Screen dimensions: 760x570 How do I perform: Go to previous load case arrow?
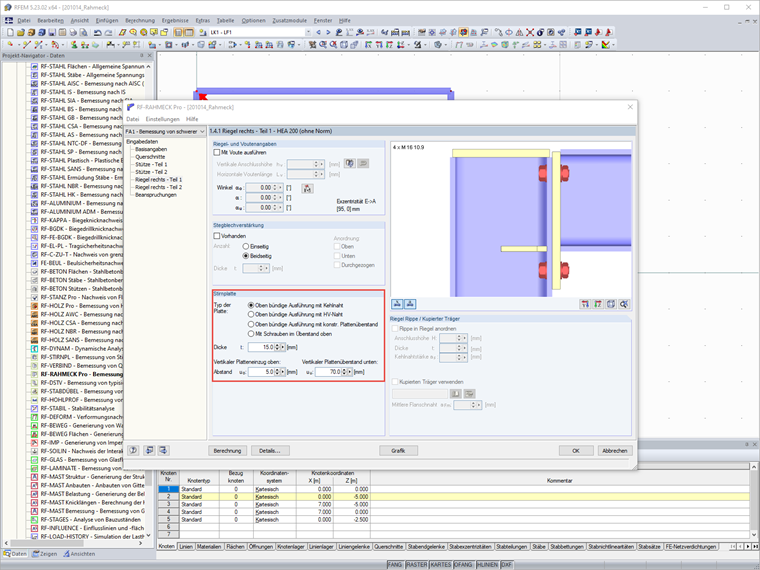click(x=318, y=32)
